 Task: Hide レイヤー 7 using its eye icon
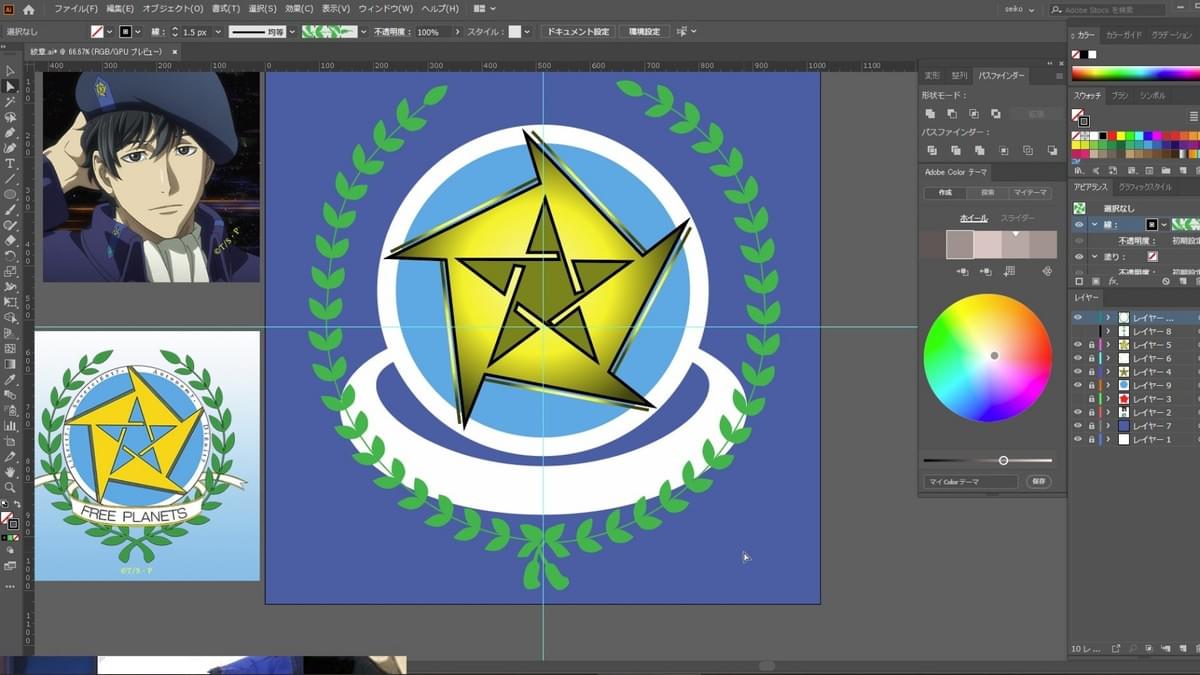click(x=1078, y=426)
